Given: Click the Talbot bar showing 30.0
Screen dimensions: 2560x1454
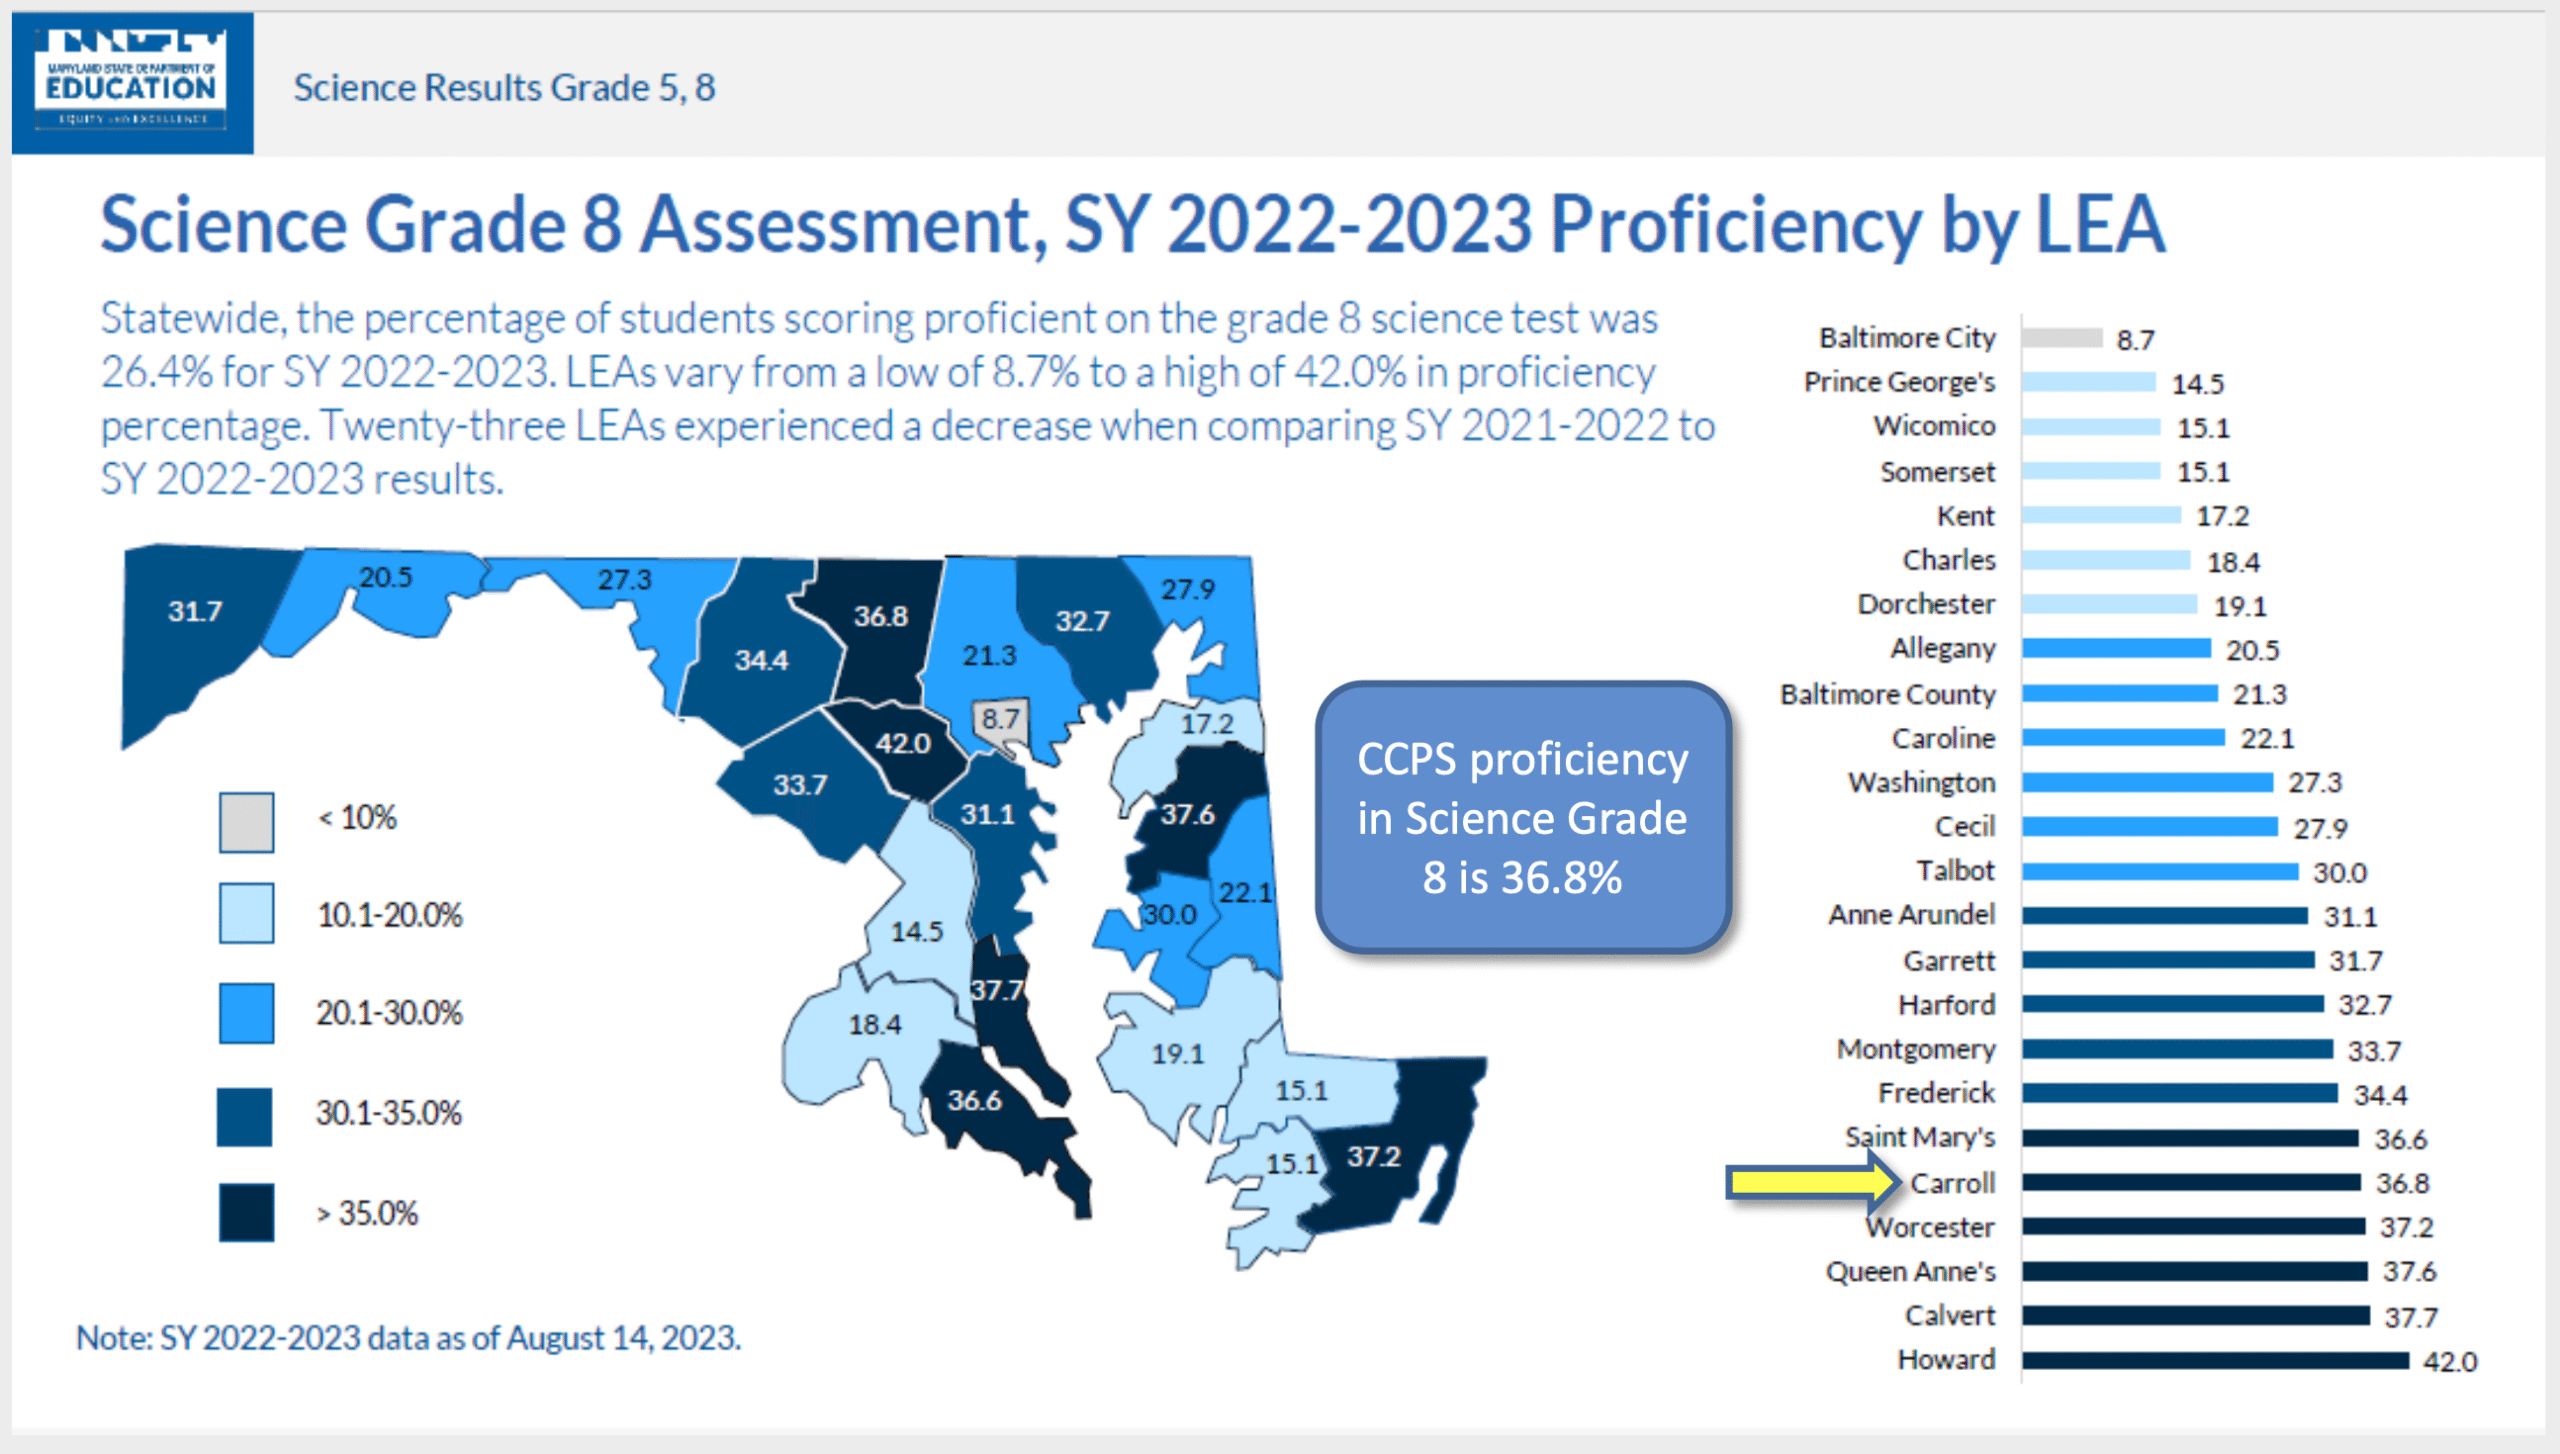Looking at the screenshot, I should tap(2159, 872).
